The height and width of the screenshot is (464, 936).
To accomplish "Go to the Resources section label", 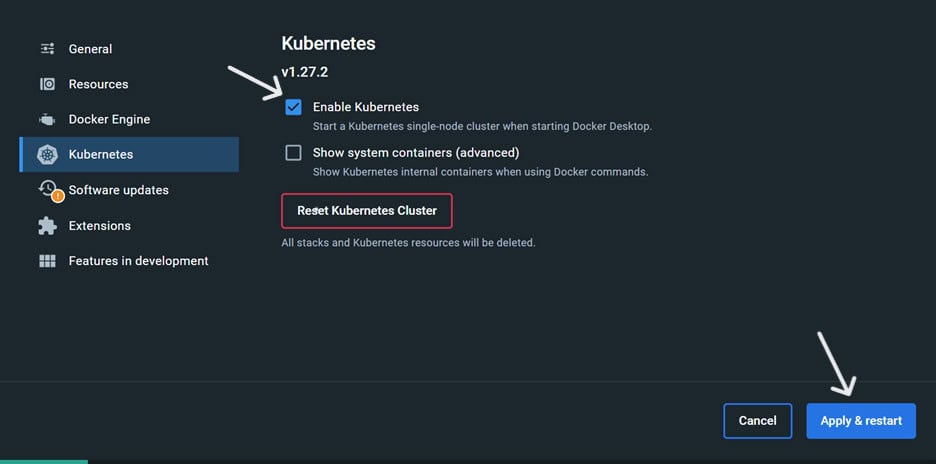I will pyautogui.click(x=98, y=84).
